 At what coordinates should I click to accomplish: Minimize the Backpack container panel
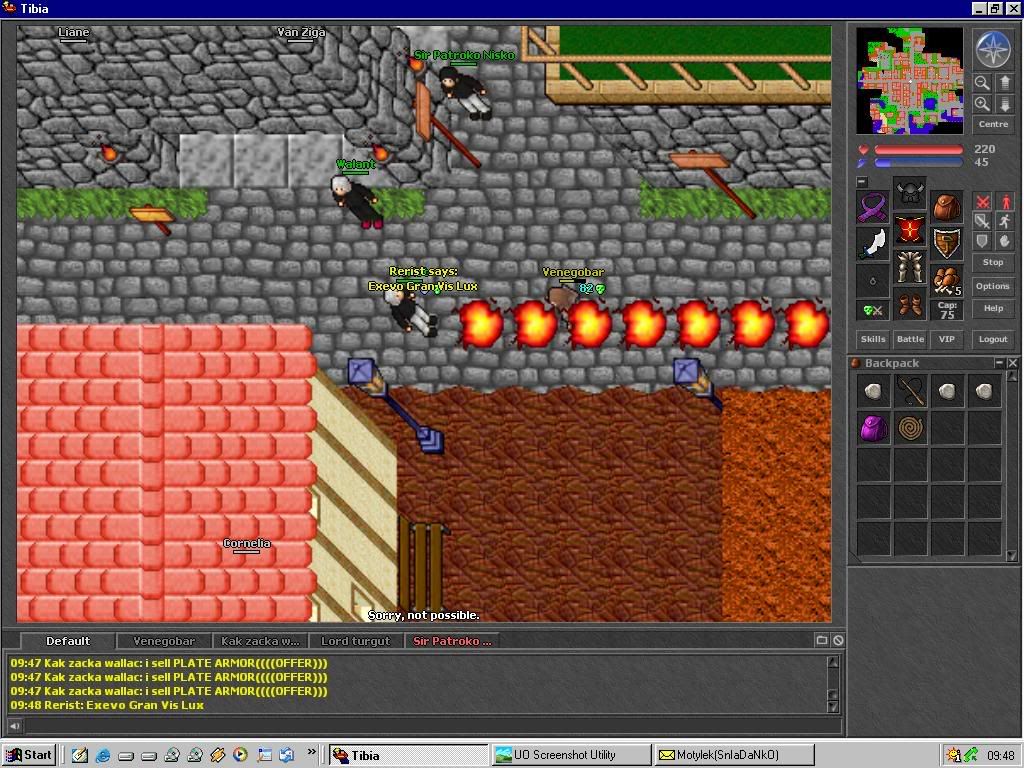(999, 362)
